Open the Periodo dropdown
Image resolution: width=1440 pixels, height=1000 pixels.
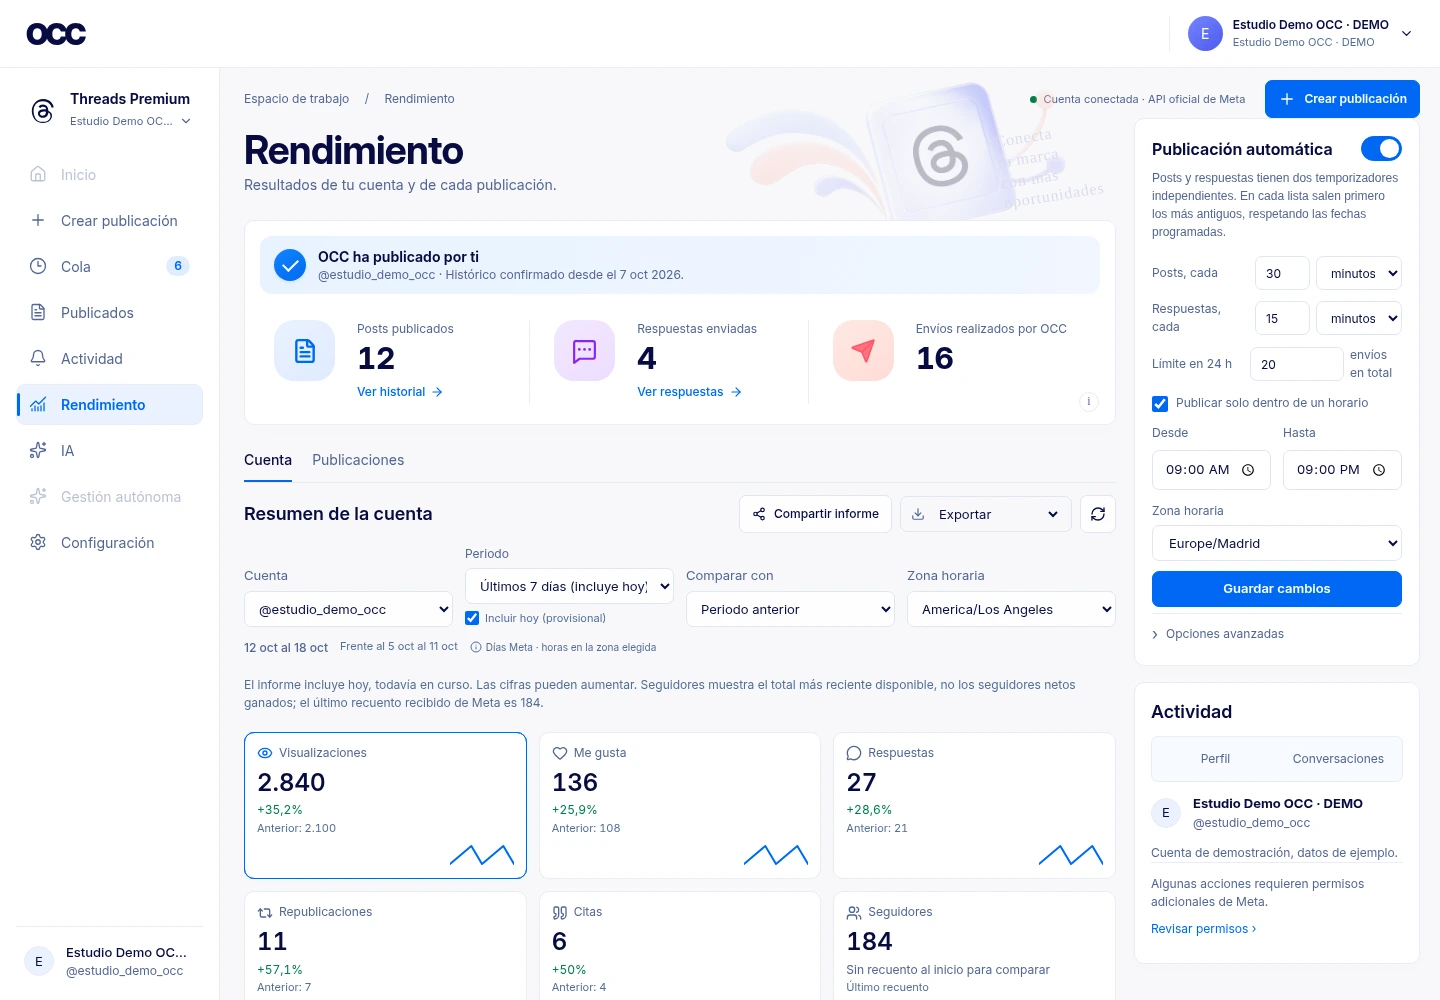point(569,586)
